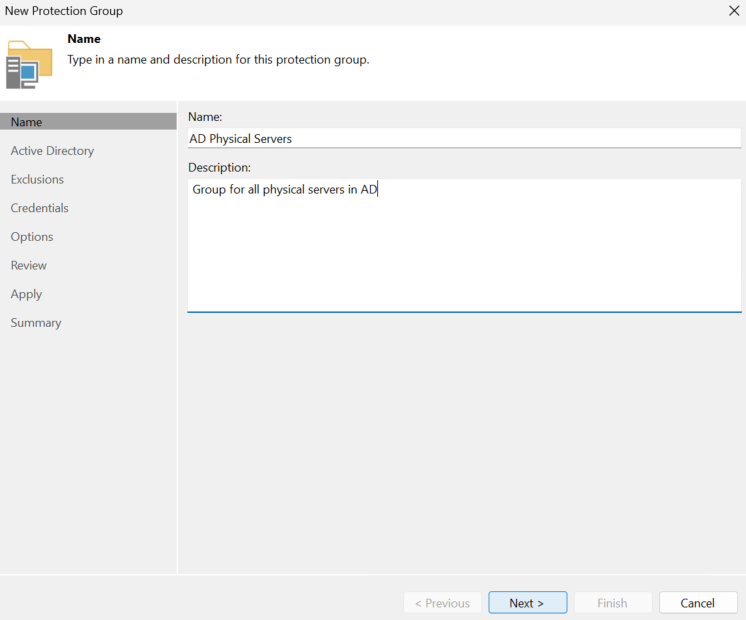This screenshot has width=746, height=620.
Task: Open the Exclusions step
Action: [x=37, y=179]
